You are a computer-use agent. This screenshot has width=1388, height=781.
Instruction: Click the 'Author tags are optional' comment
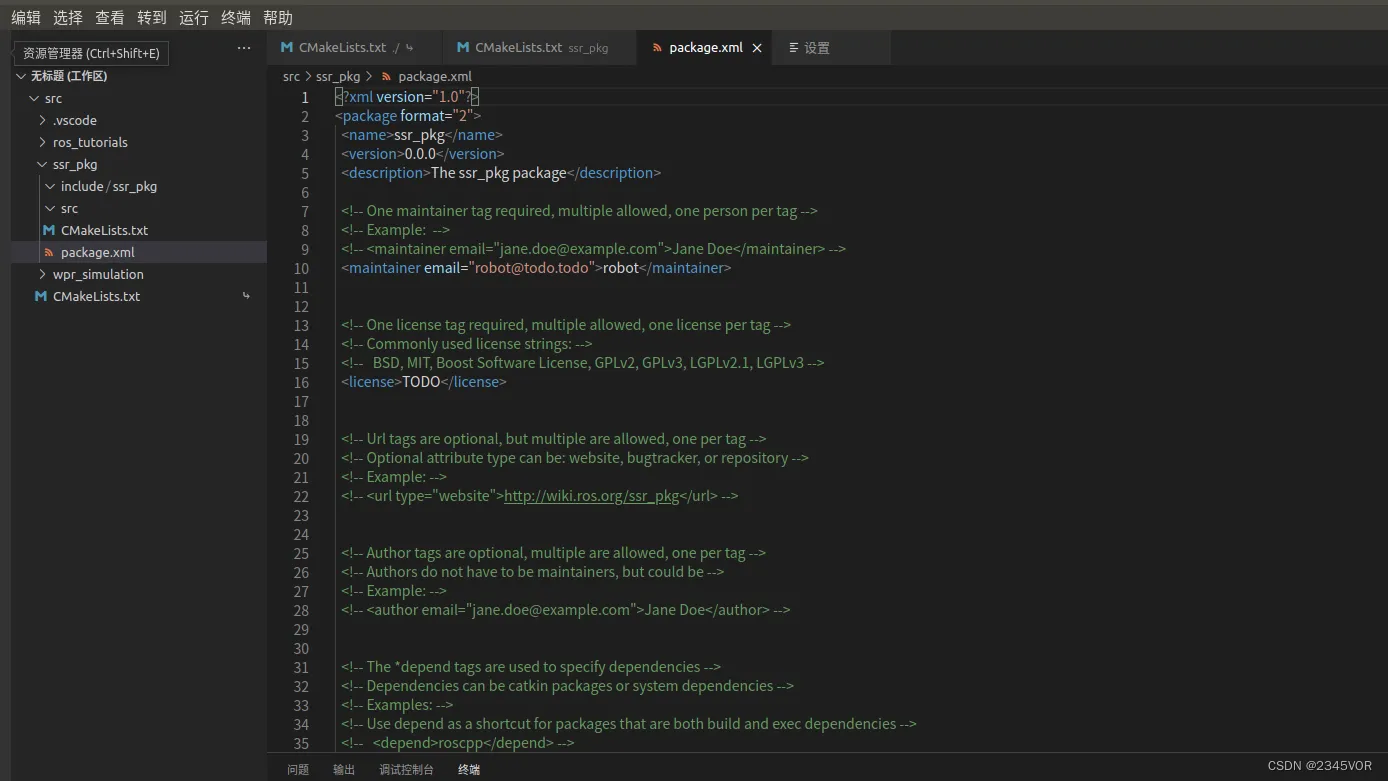553,553
